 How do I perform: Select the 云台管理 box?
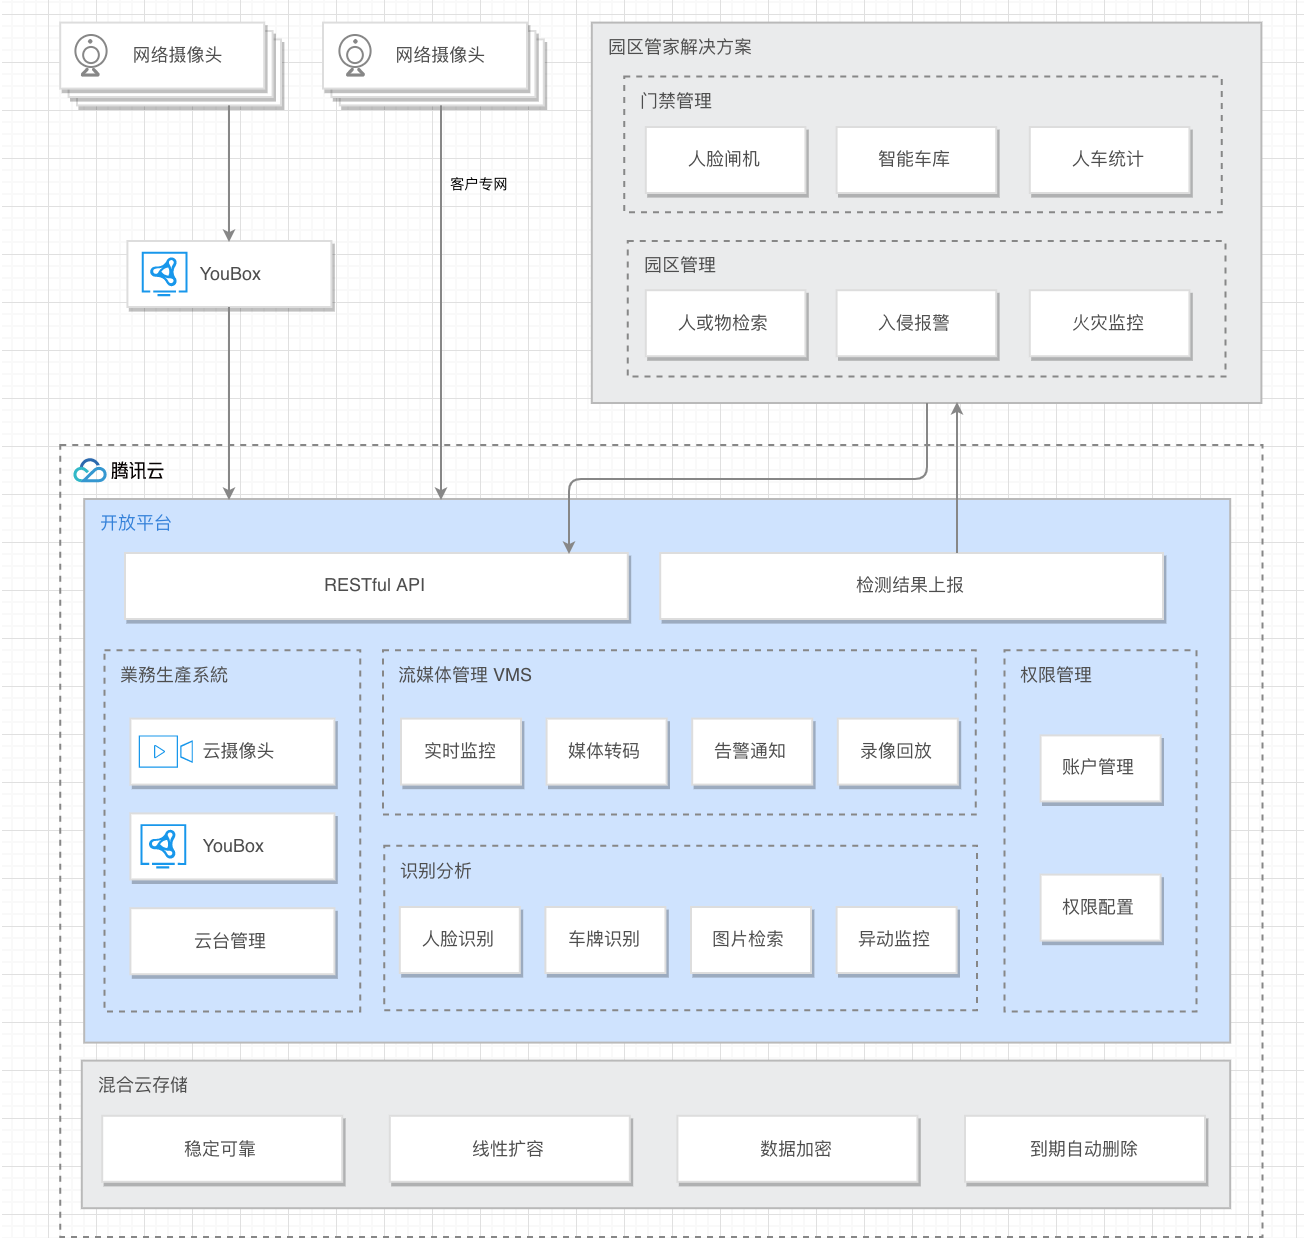[232, 941]
